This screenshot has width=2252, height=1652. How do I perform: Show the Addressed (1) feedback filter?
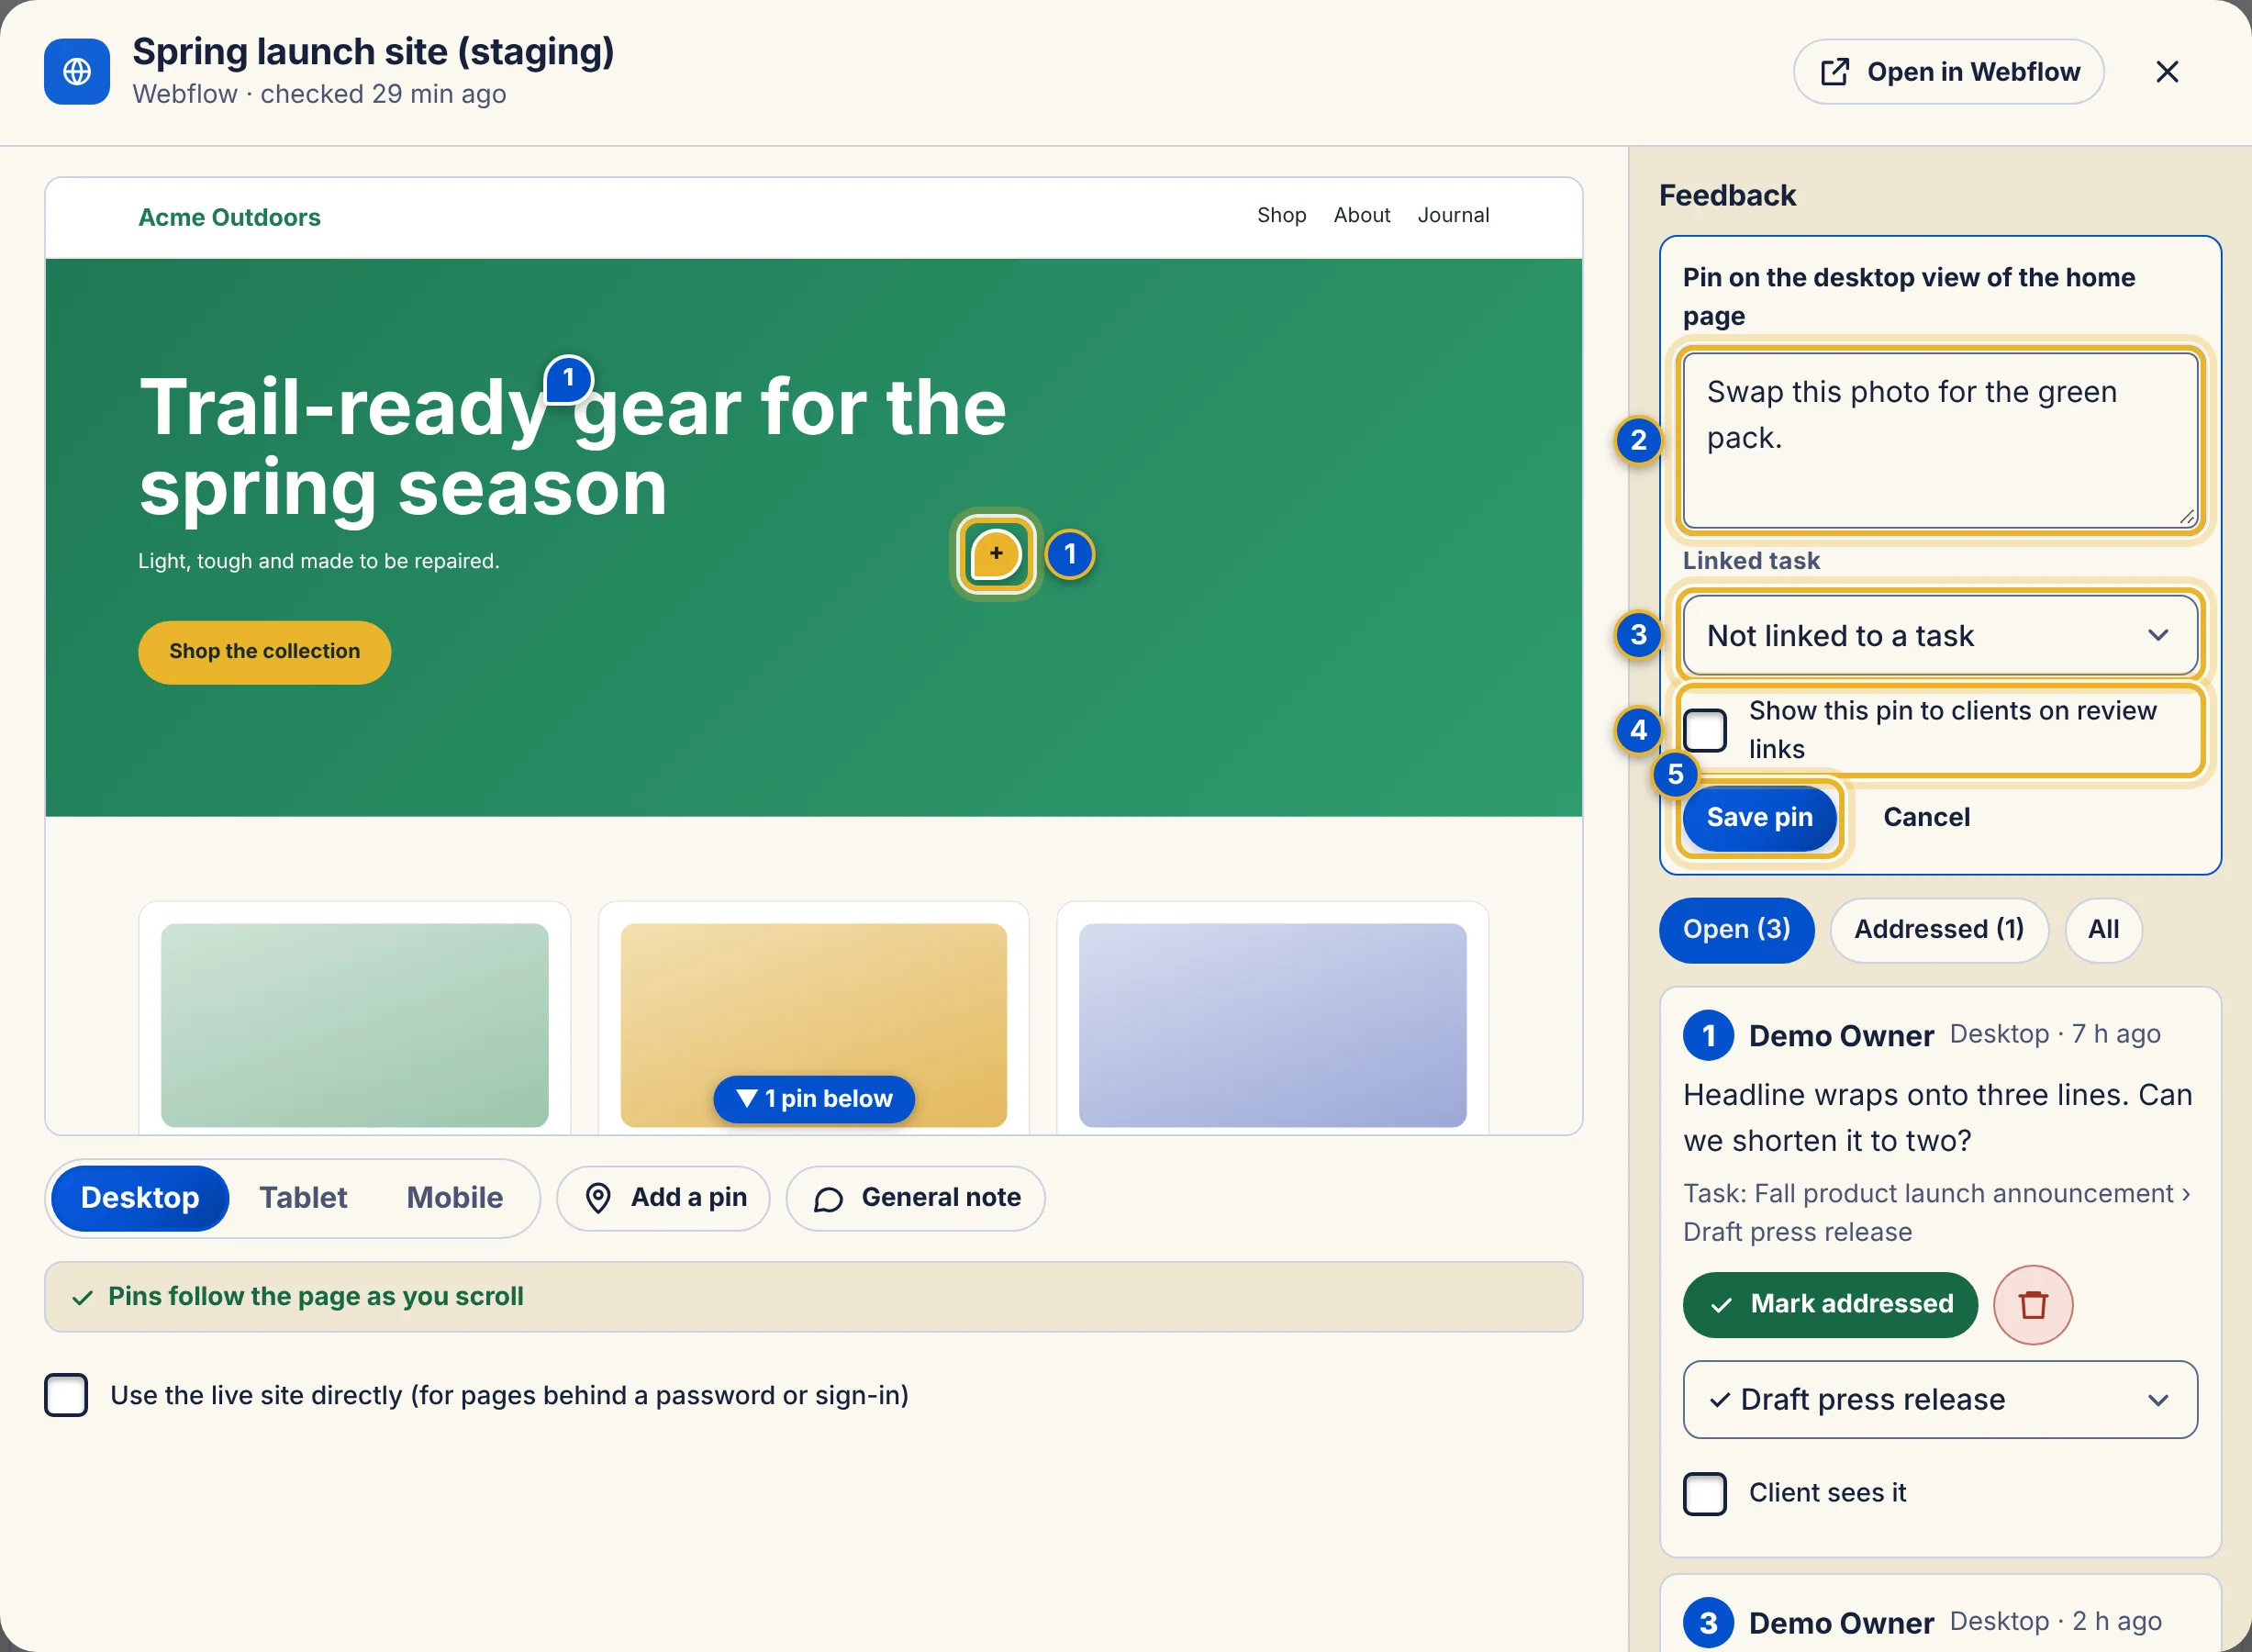point(1938,930)
